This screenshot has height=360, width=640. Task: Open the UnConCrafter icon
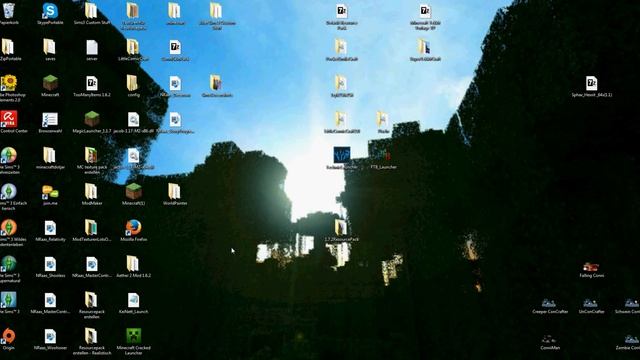591,303
